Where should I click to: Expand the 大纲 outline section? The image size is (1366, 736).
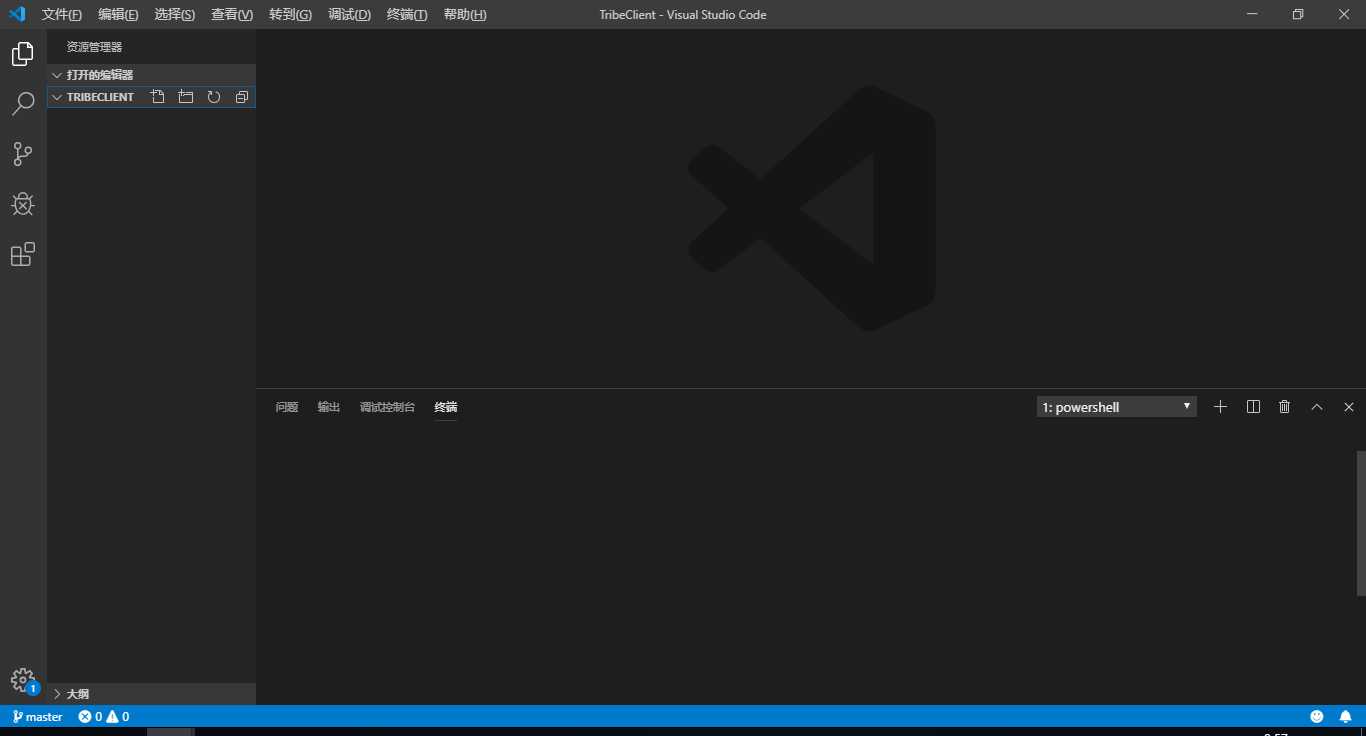(x=151, y=694)
